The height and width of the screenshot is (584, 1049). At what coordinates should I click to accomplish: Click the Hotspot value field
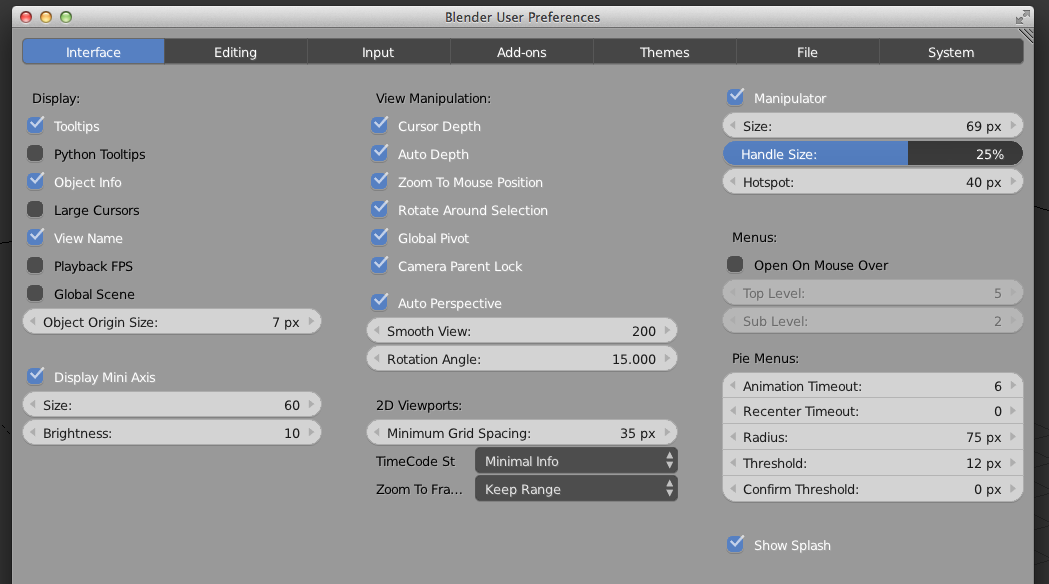click(872, 182)
